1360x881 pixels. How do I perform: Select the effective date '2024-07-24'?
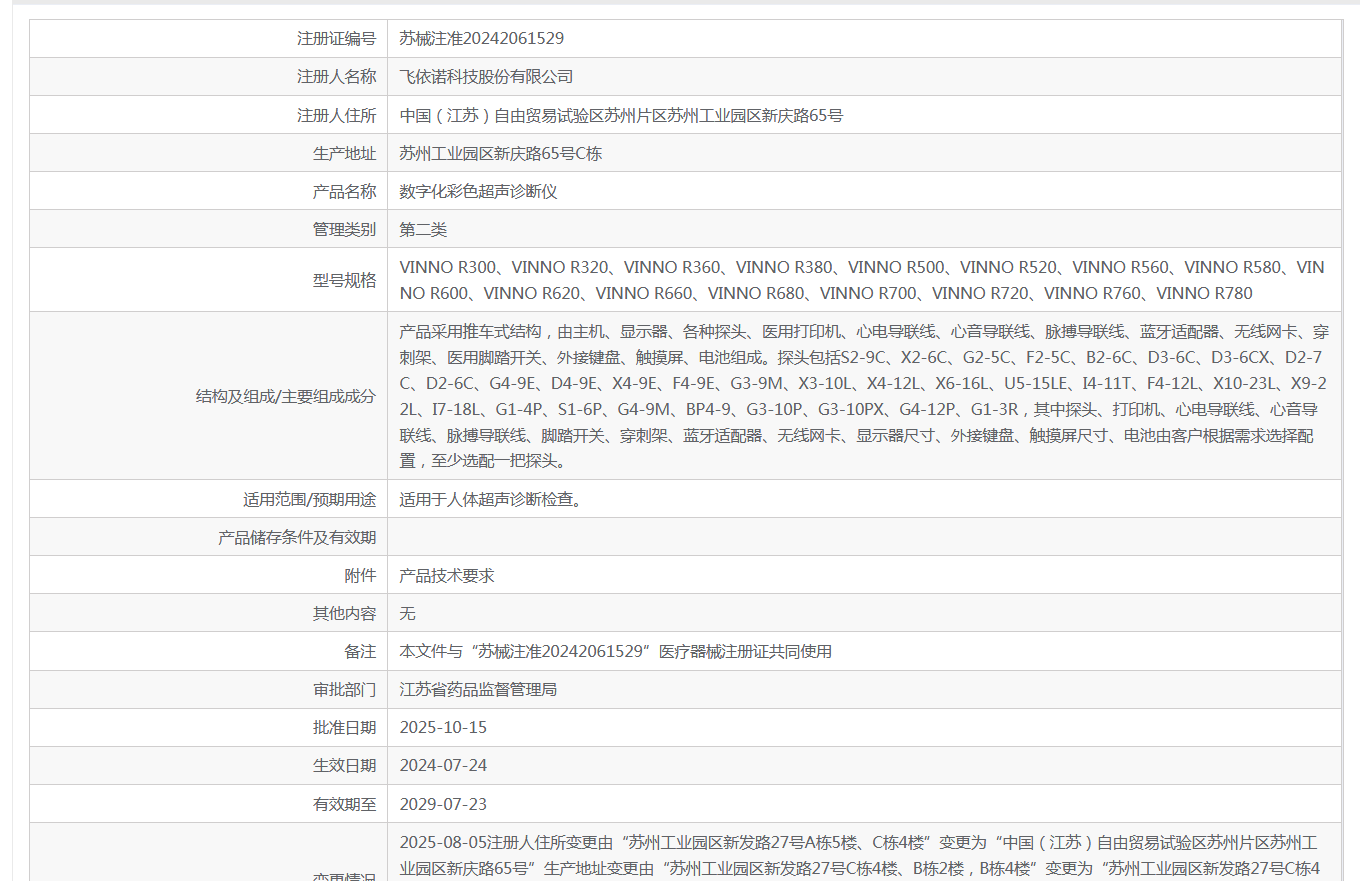tap(443, 765)
